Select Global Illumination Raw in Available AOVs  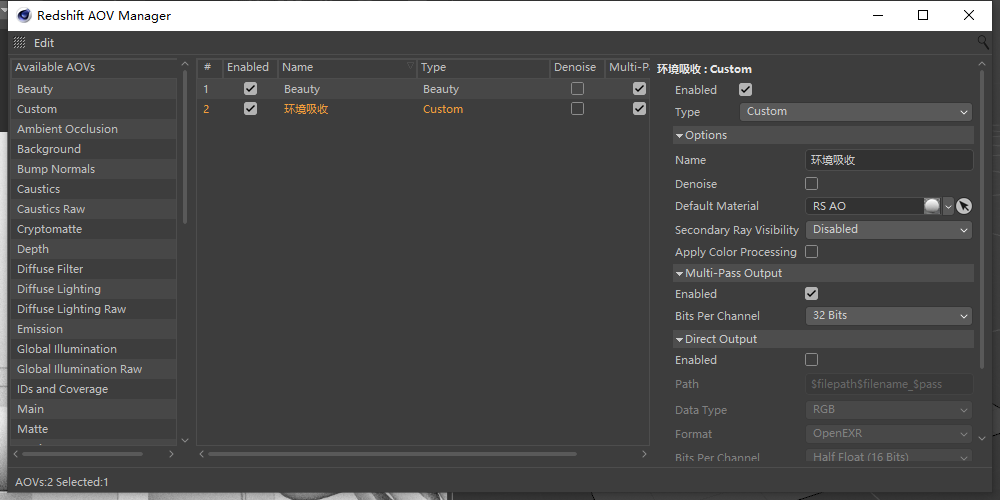[94, 369]
